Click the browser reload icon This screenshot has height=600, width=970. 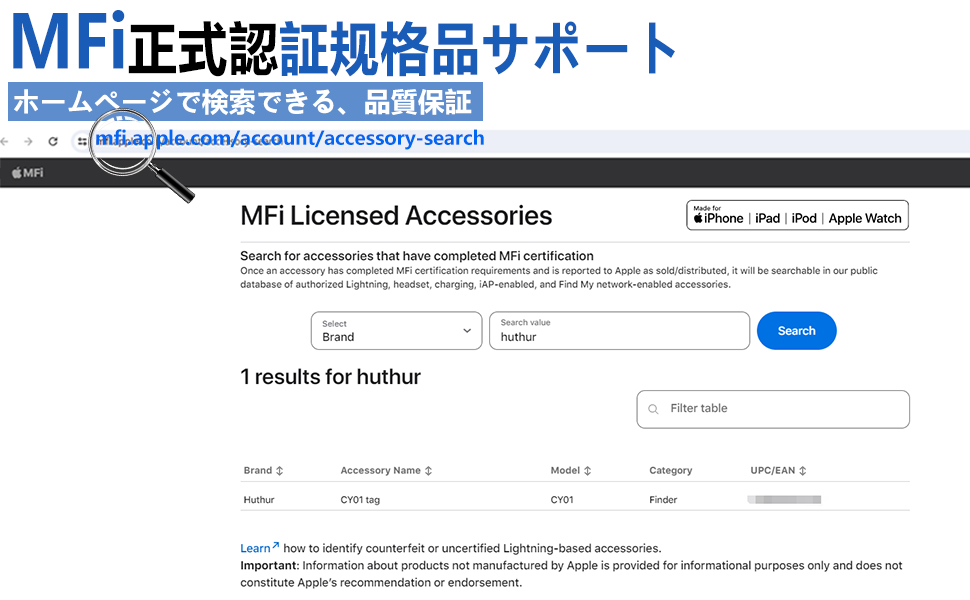click(x=53, y=141)
